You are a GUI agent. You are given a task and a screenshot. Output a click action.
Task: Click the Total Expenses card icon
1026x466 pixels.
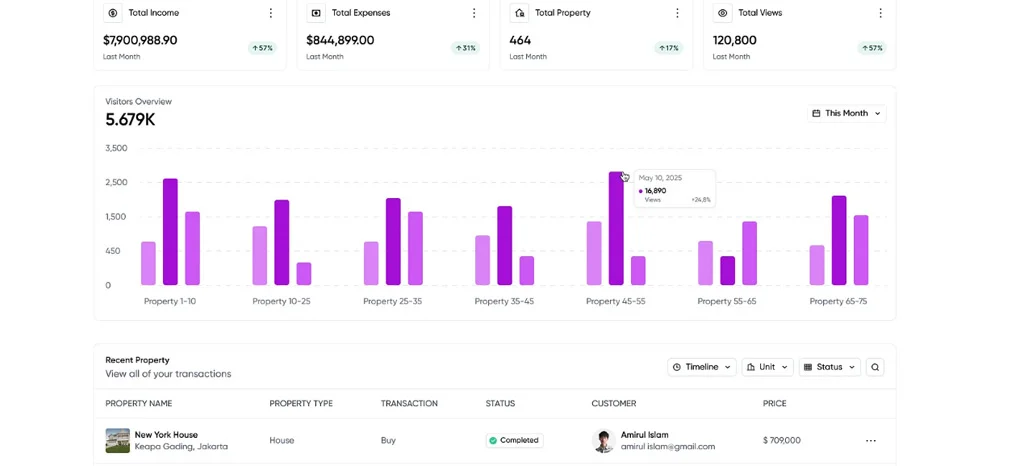(316, 13)
